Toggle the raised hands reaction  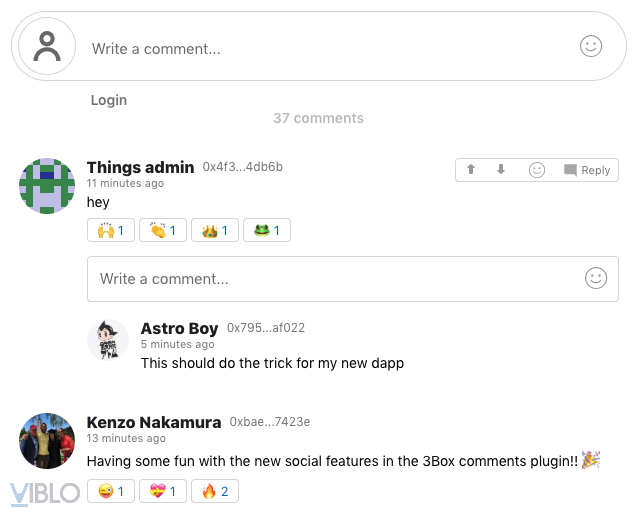pos(110,231)
